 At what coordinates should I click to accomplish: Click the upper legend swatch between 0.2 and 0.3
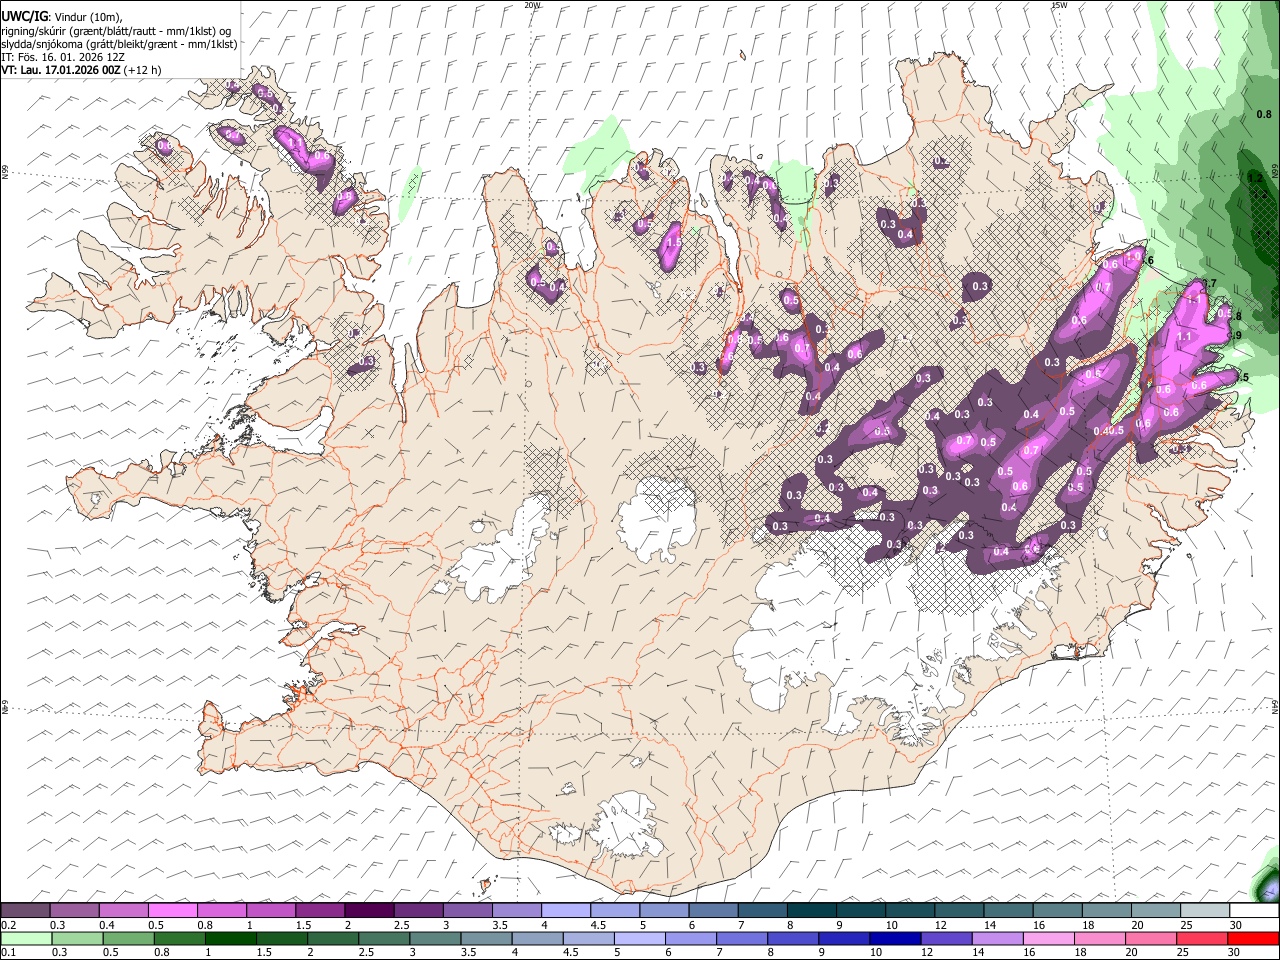tap(26, 911)
